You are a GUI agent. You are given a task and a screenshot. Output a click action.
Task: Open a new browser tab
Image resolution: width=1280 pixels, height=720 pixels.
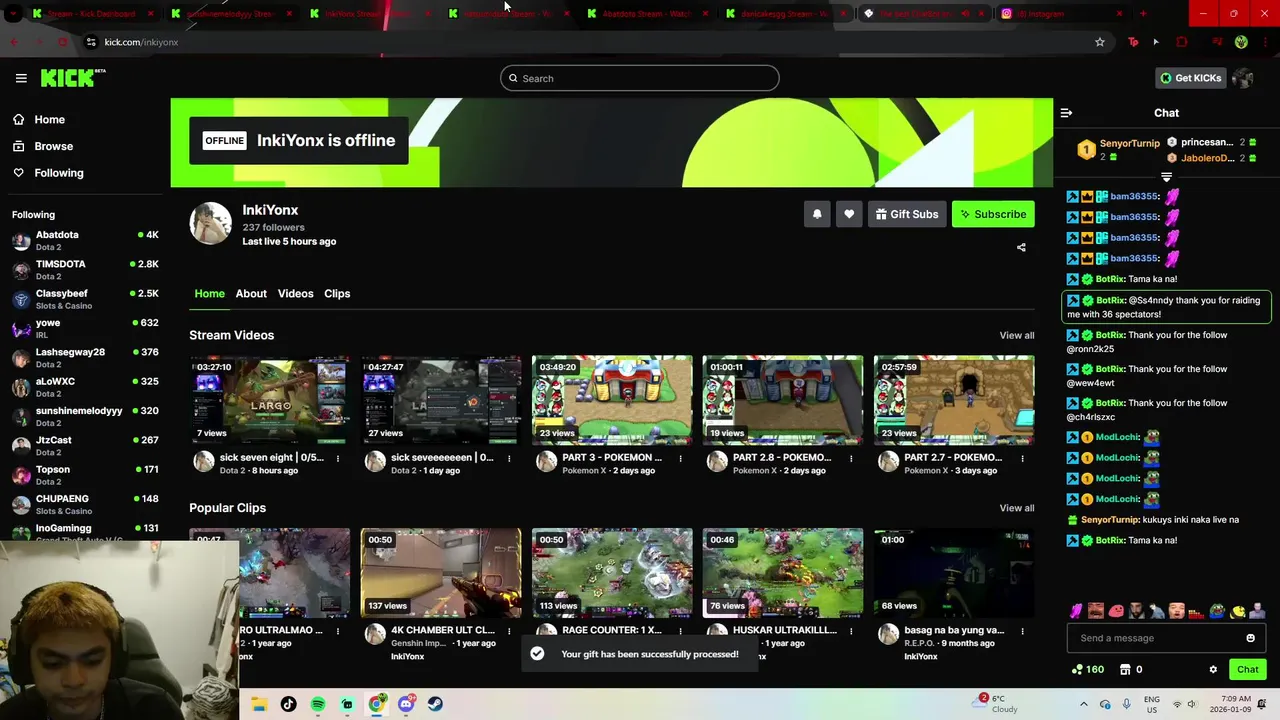[x=1143, y=14]
